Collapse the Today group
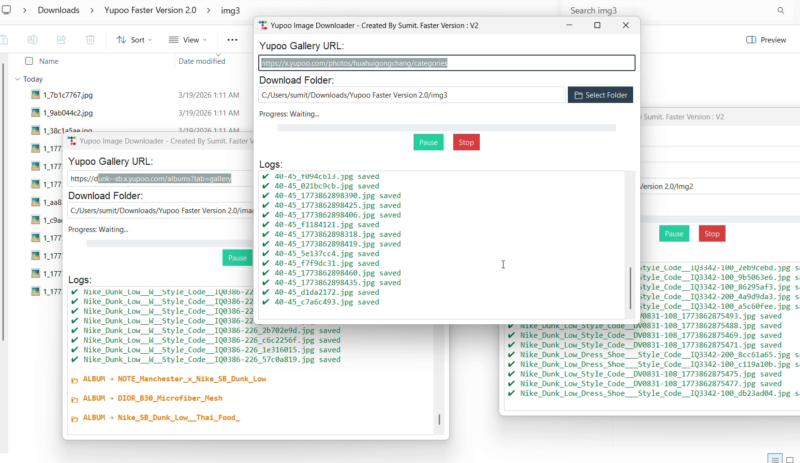Image resolution: width=800 pixels, height=463 pixels. tap(18, 79)
